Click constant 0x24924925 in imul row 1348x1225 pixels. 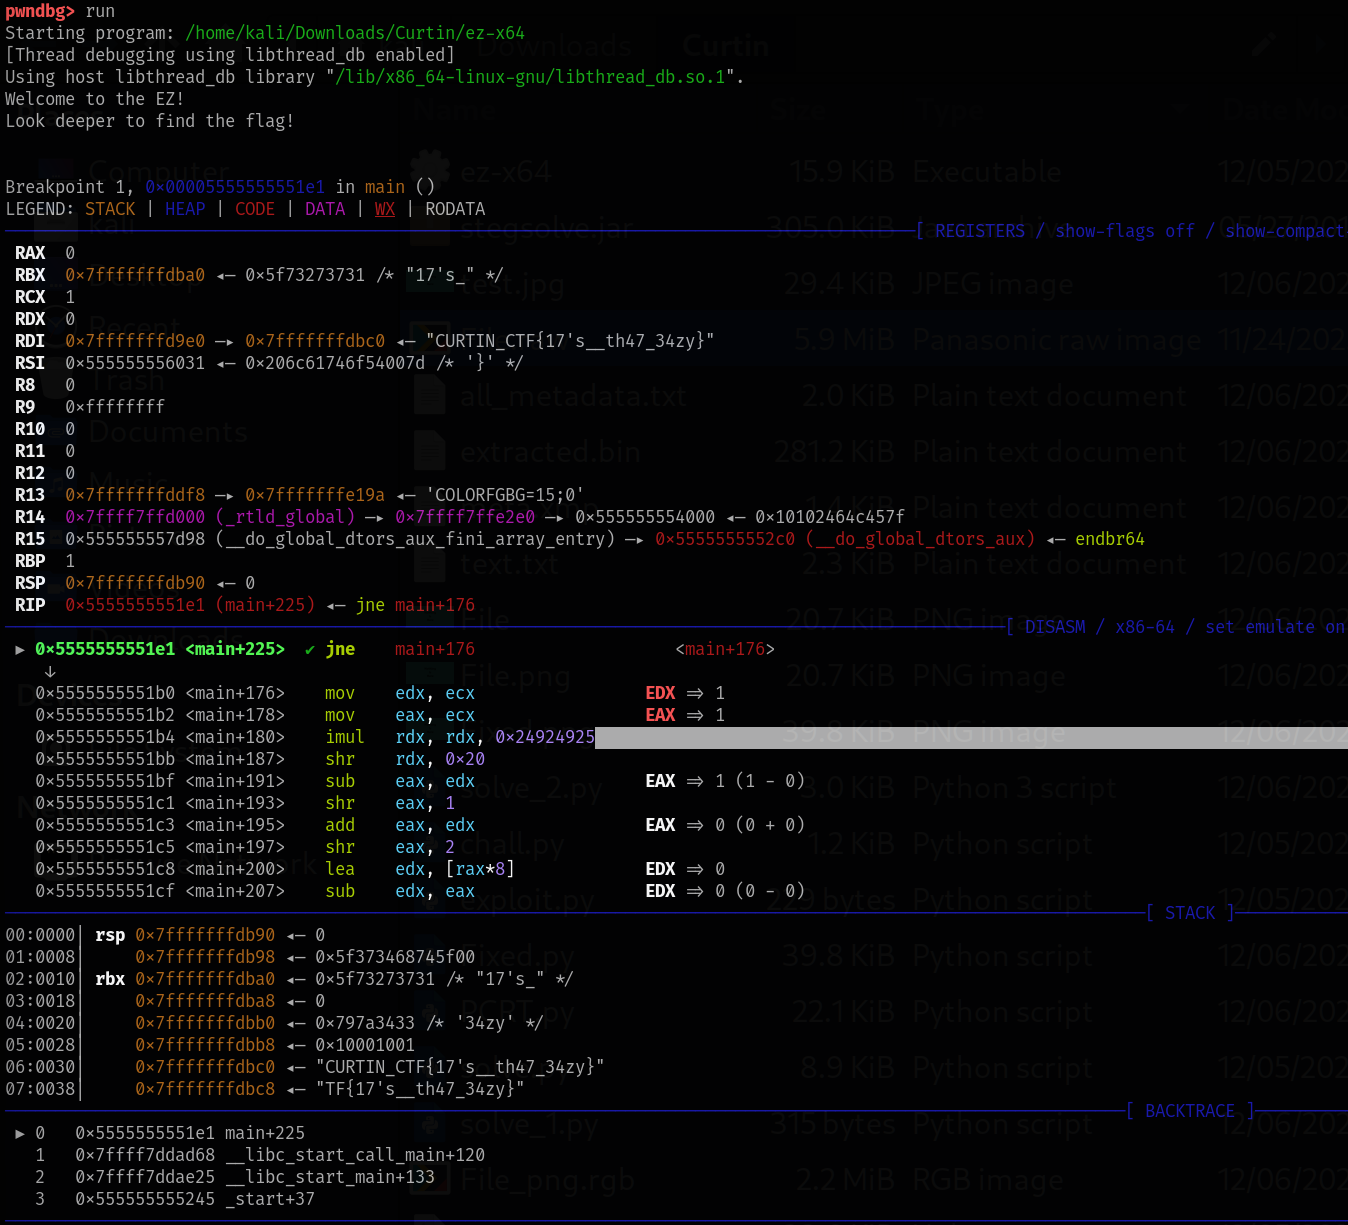[545, 737]
